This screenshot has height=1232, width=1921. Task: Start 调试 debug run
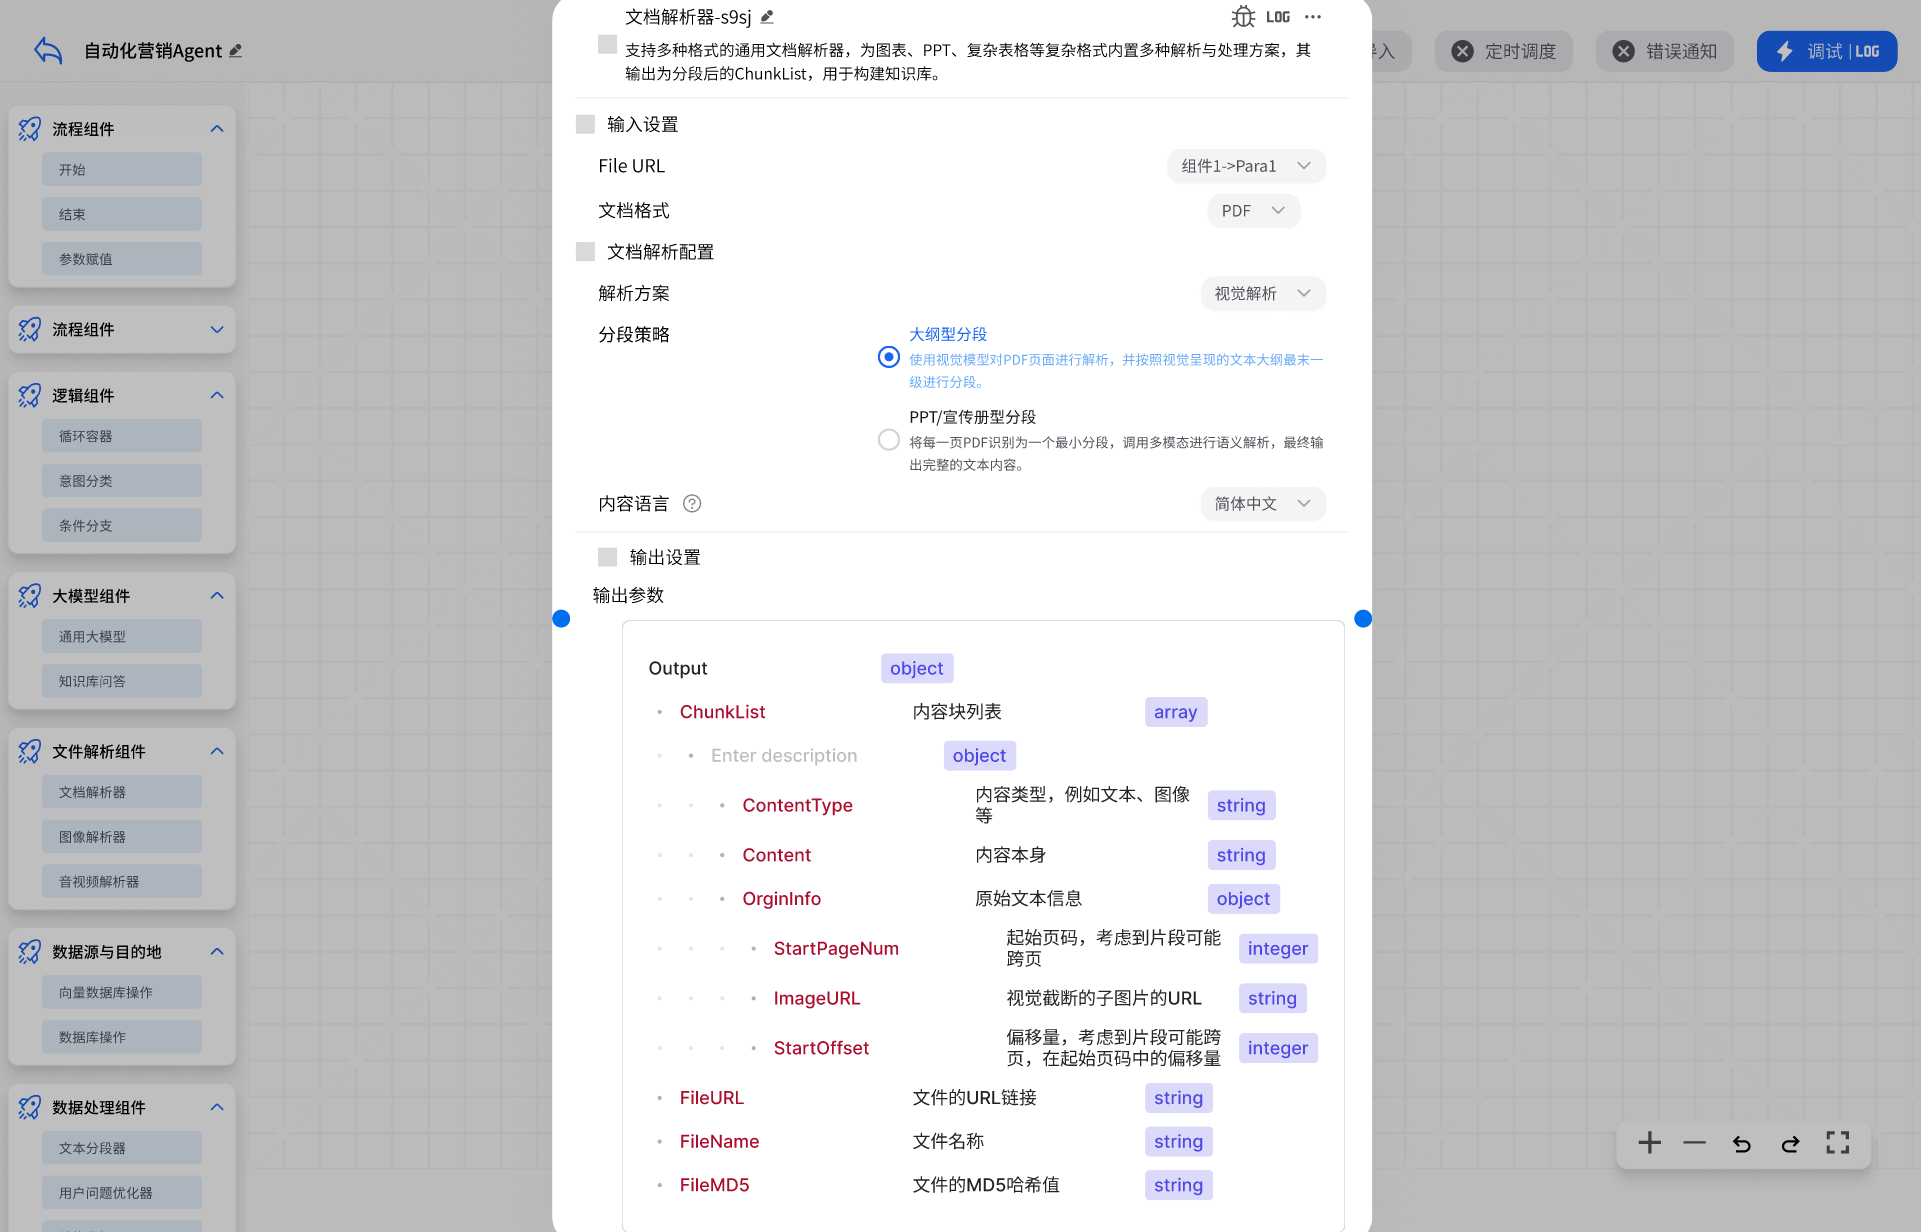(x=1827, y=51)
